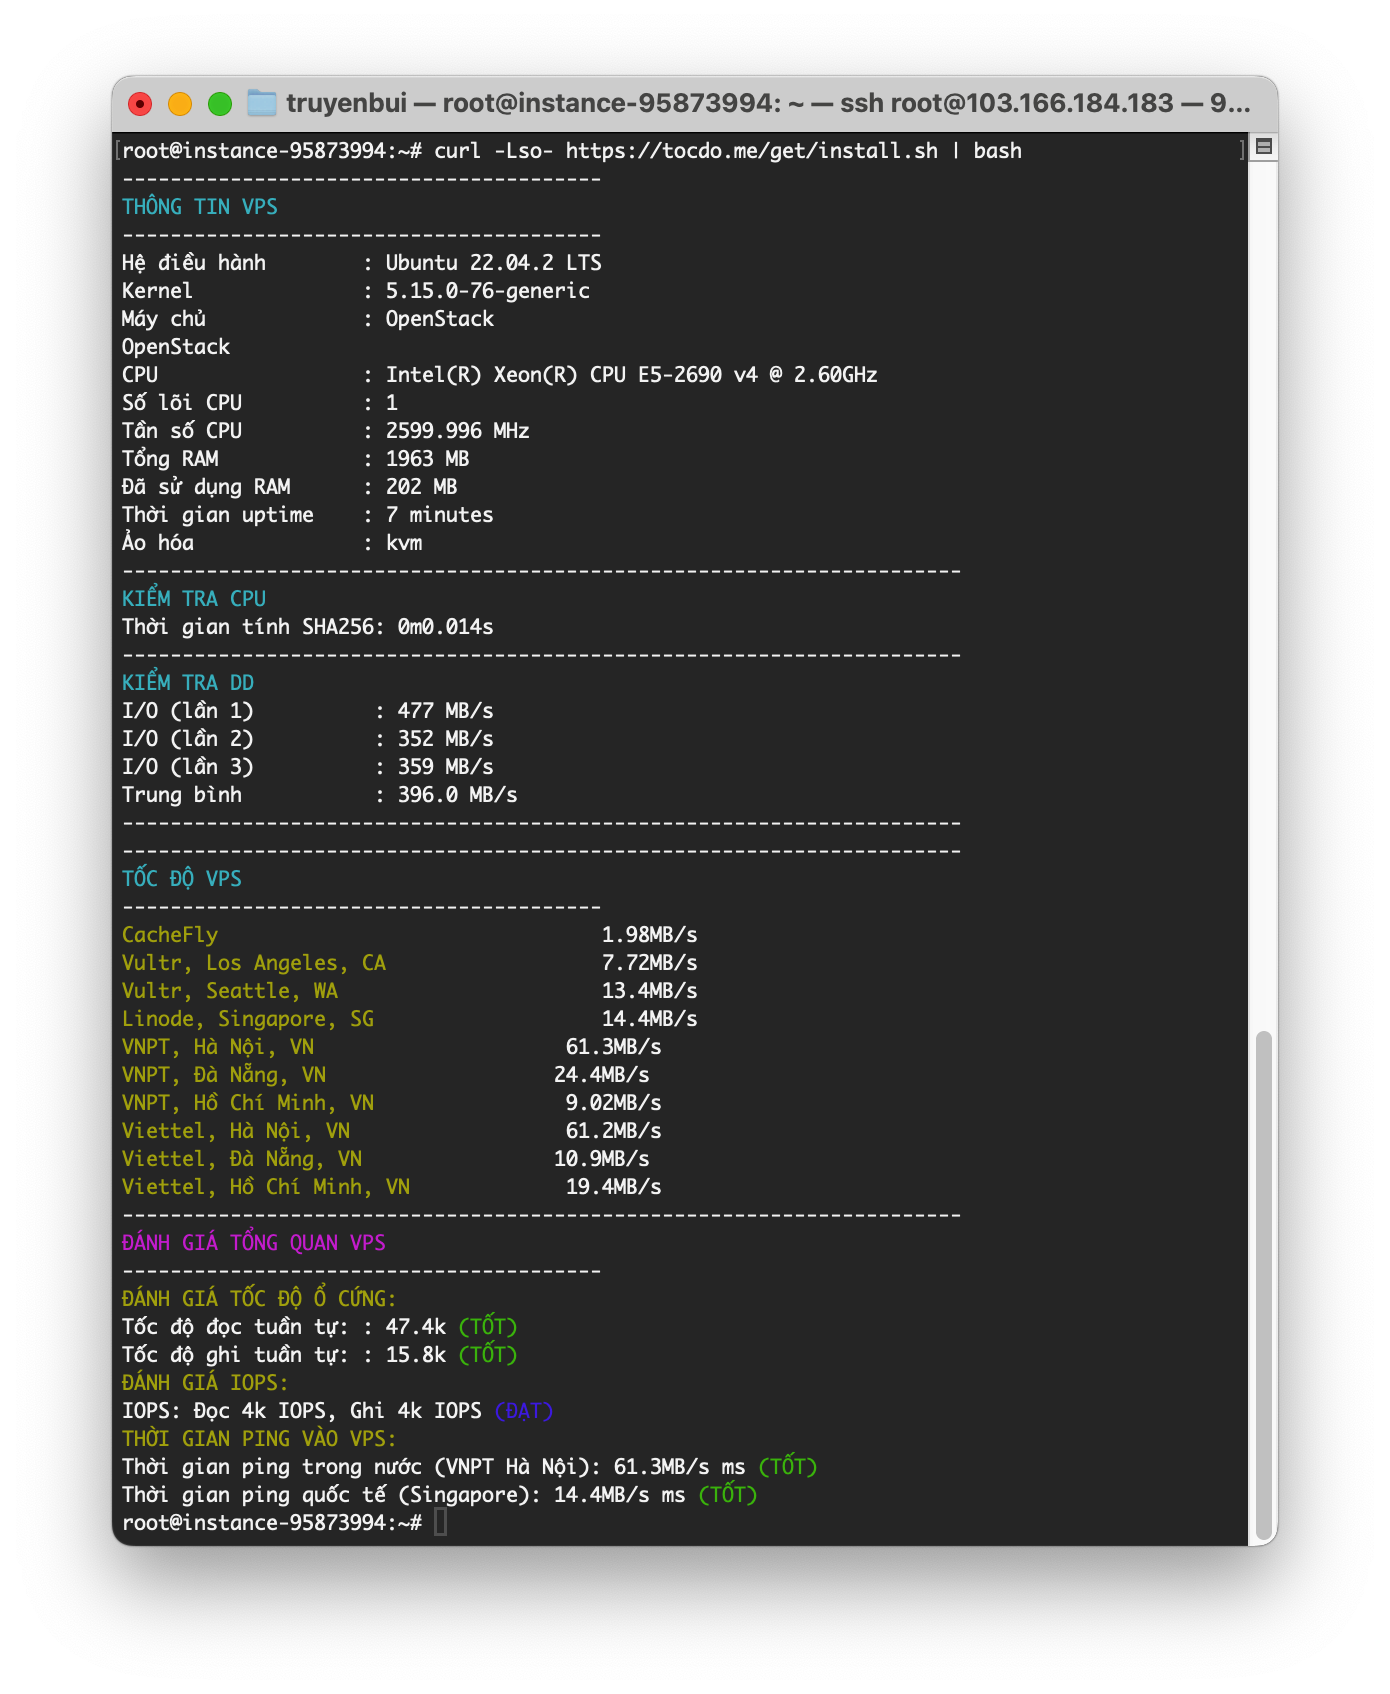Click the URL https://tocdo.me/get/install.sh
1390x1694 pixels.
tap(752, 151)
